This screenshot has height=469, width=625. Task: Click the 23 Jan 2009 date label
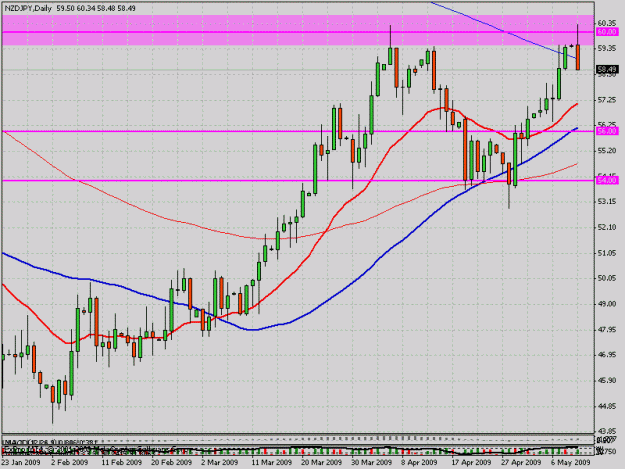[x=21, y=462]
